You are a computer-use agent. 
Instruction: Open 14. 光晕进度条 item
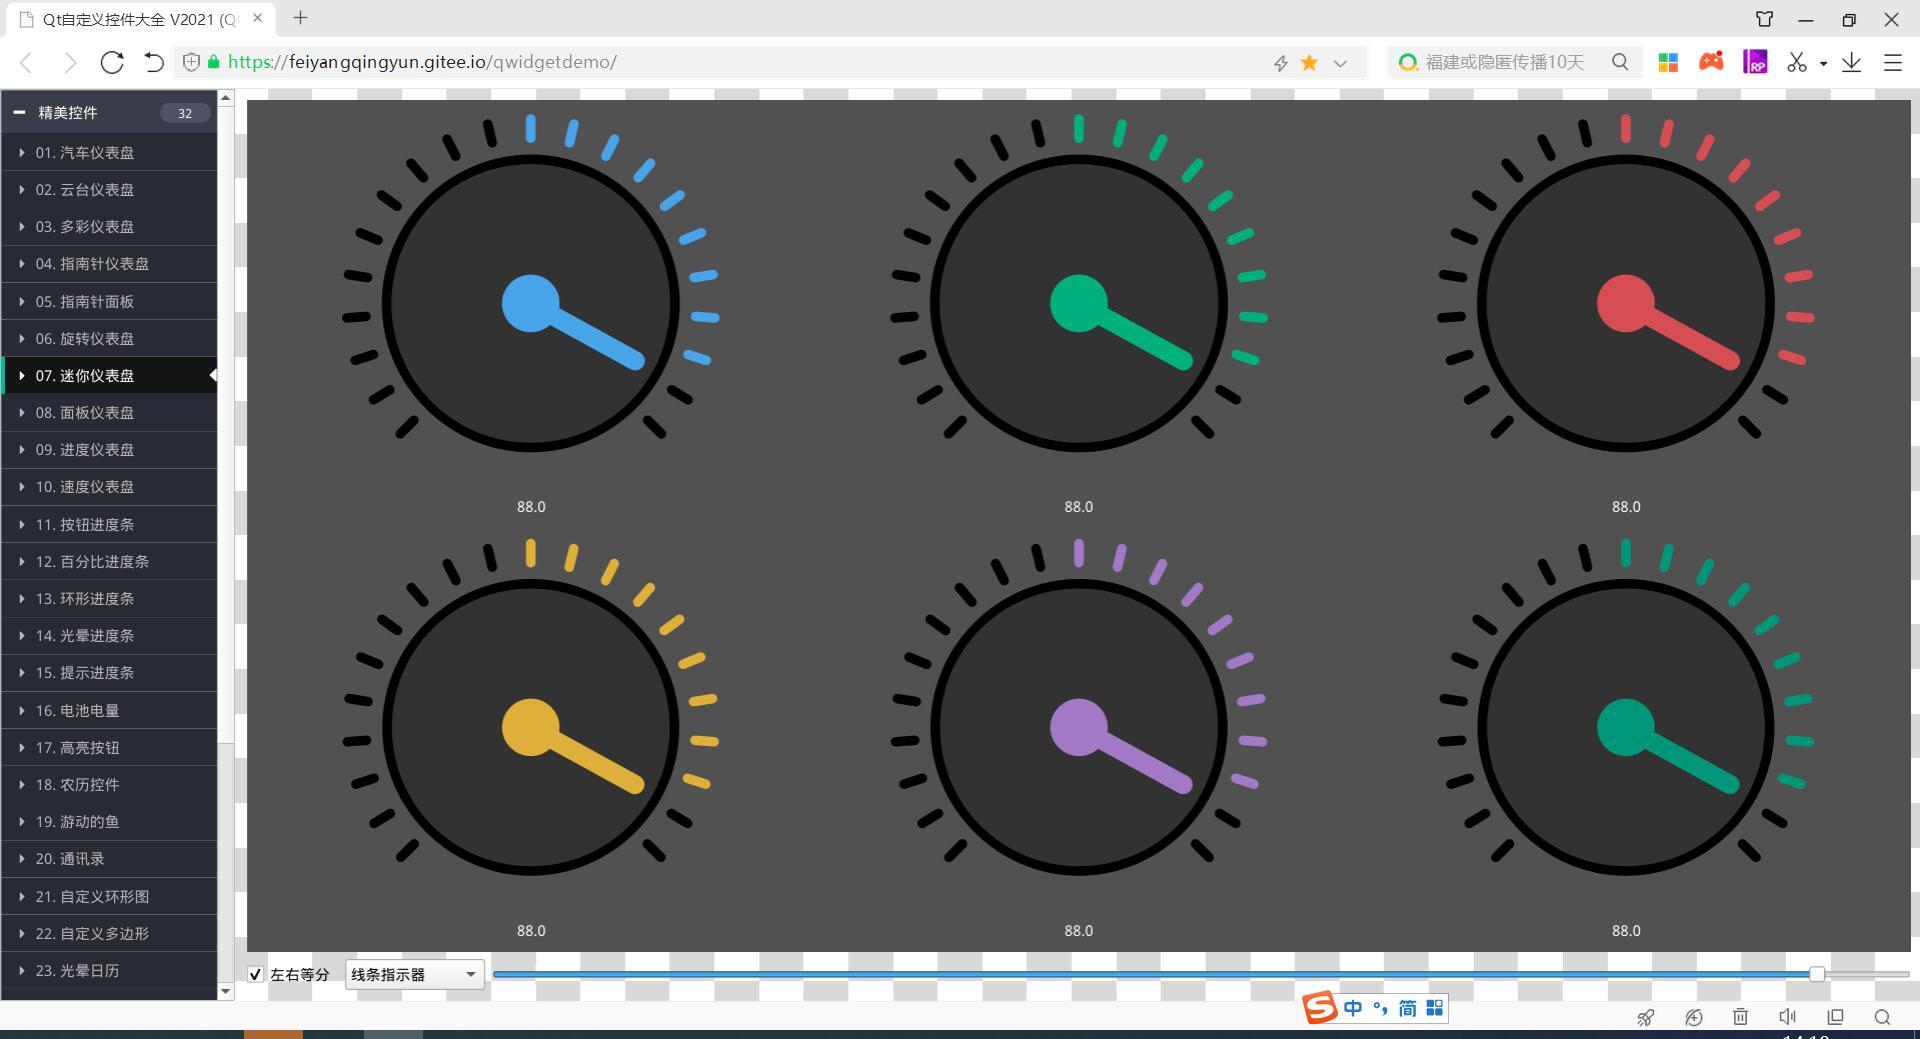(x=109, y=635)
